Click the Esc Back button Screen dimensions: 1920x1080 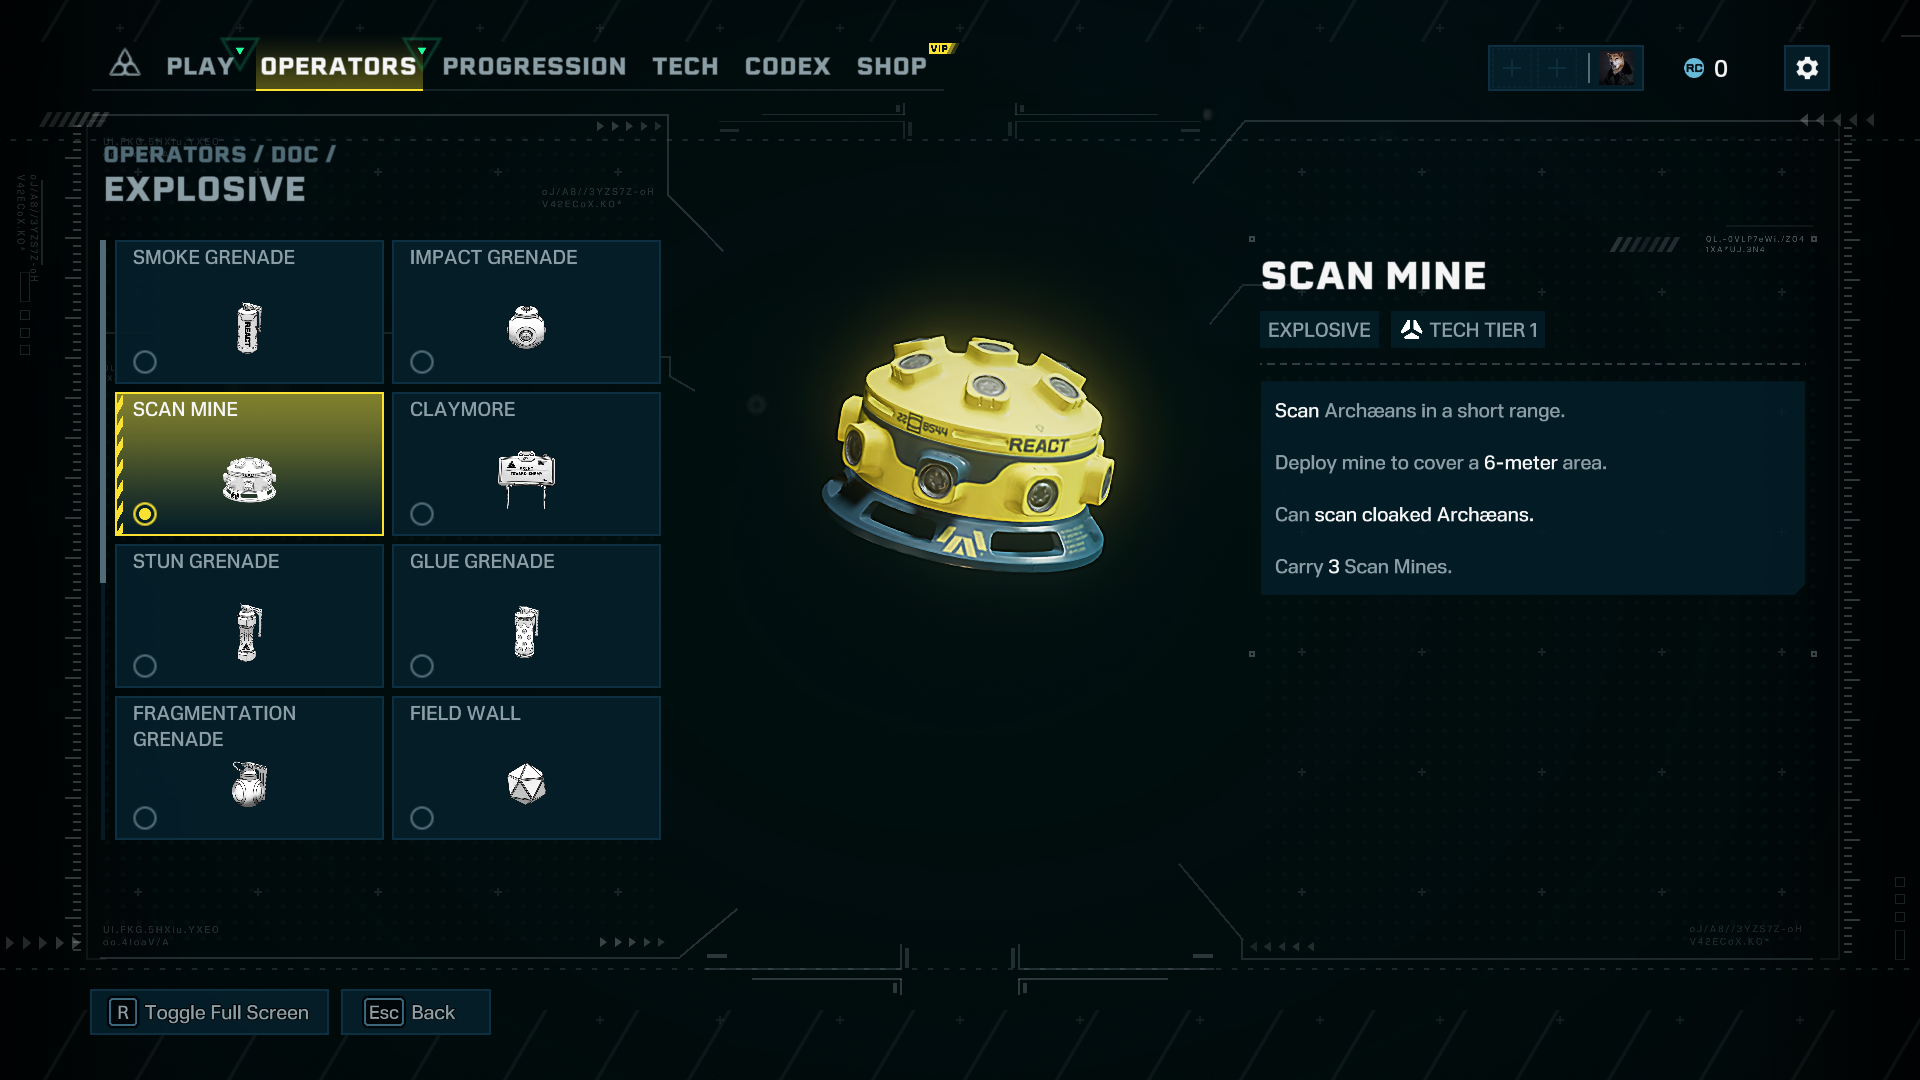(x=415, y=1012)
